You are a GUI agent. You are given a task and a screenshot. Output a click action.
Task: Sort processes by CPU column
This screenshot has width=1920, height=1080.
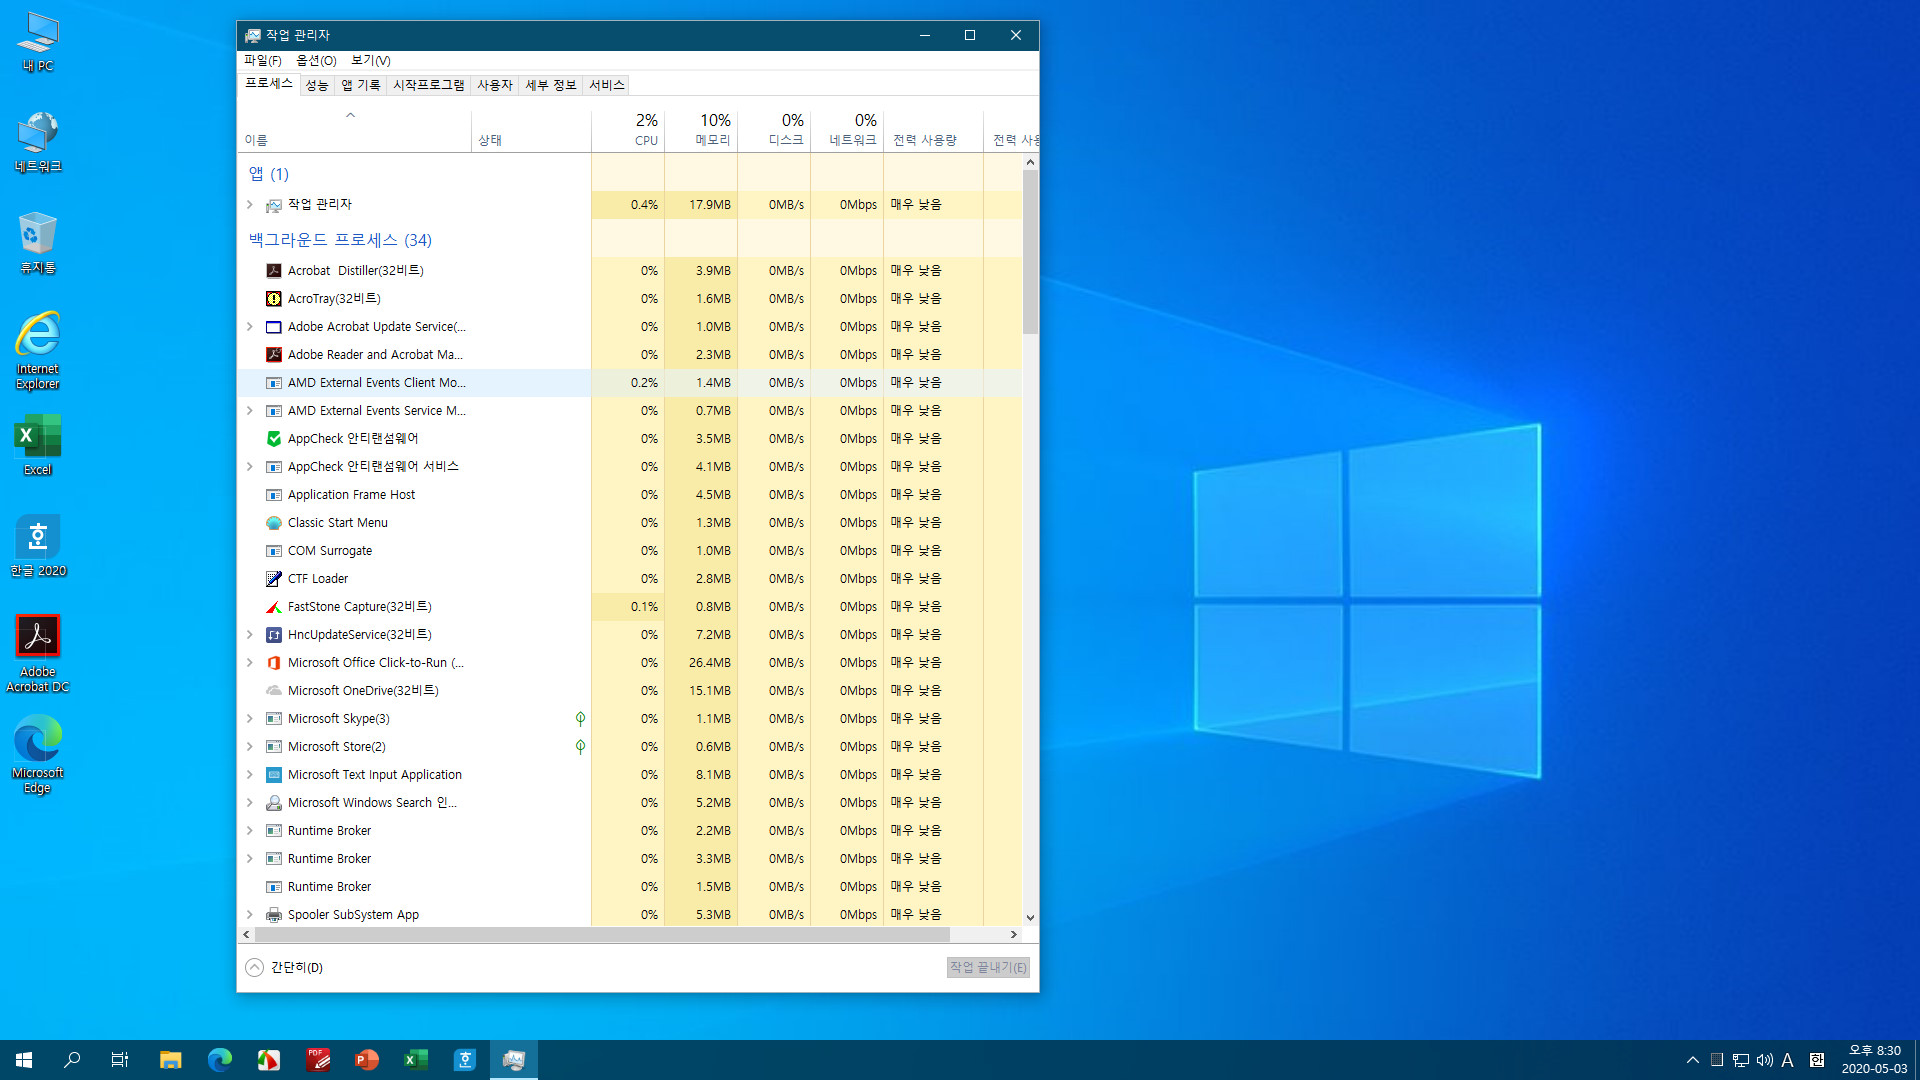pos(628,130)
